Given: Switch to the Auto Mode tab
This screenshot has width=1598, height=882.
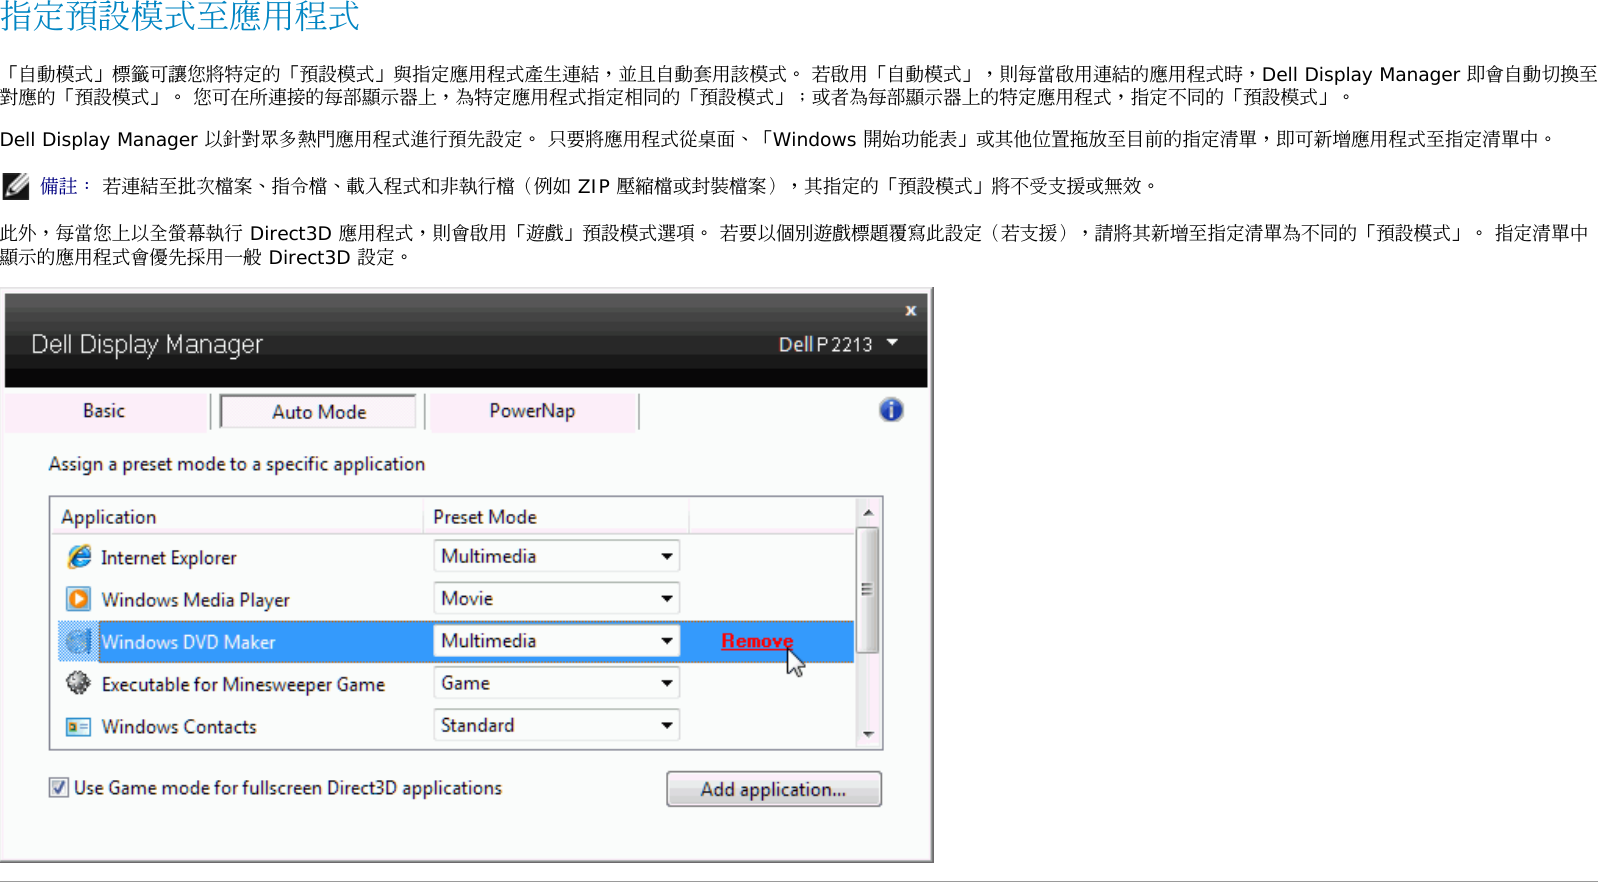Looking at the screenshot, I should click(318, 412).
